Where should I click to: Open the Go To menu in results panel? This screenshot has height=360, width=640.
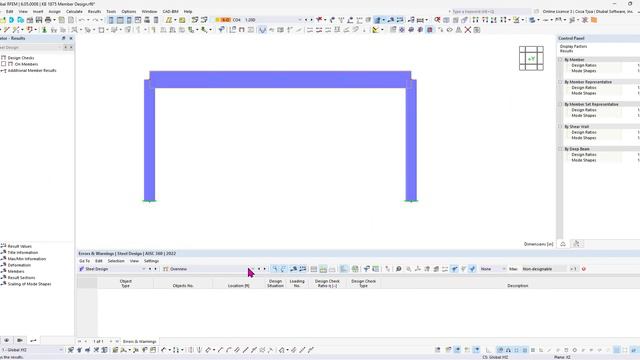coord(84,261)
